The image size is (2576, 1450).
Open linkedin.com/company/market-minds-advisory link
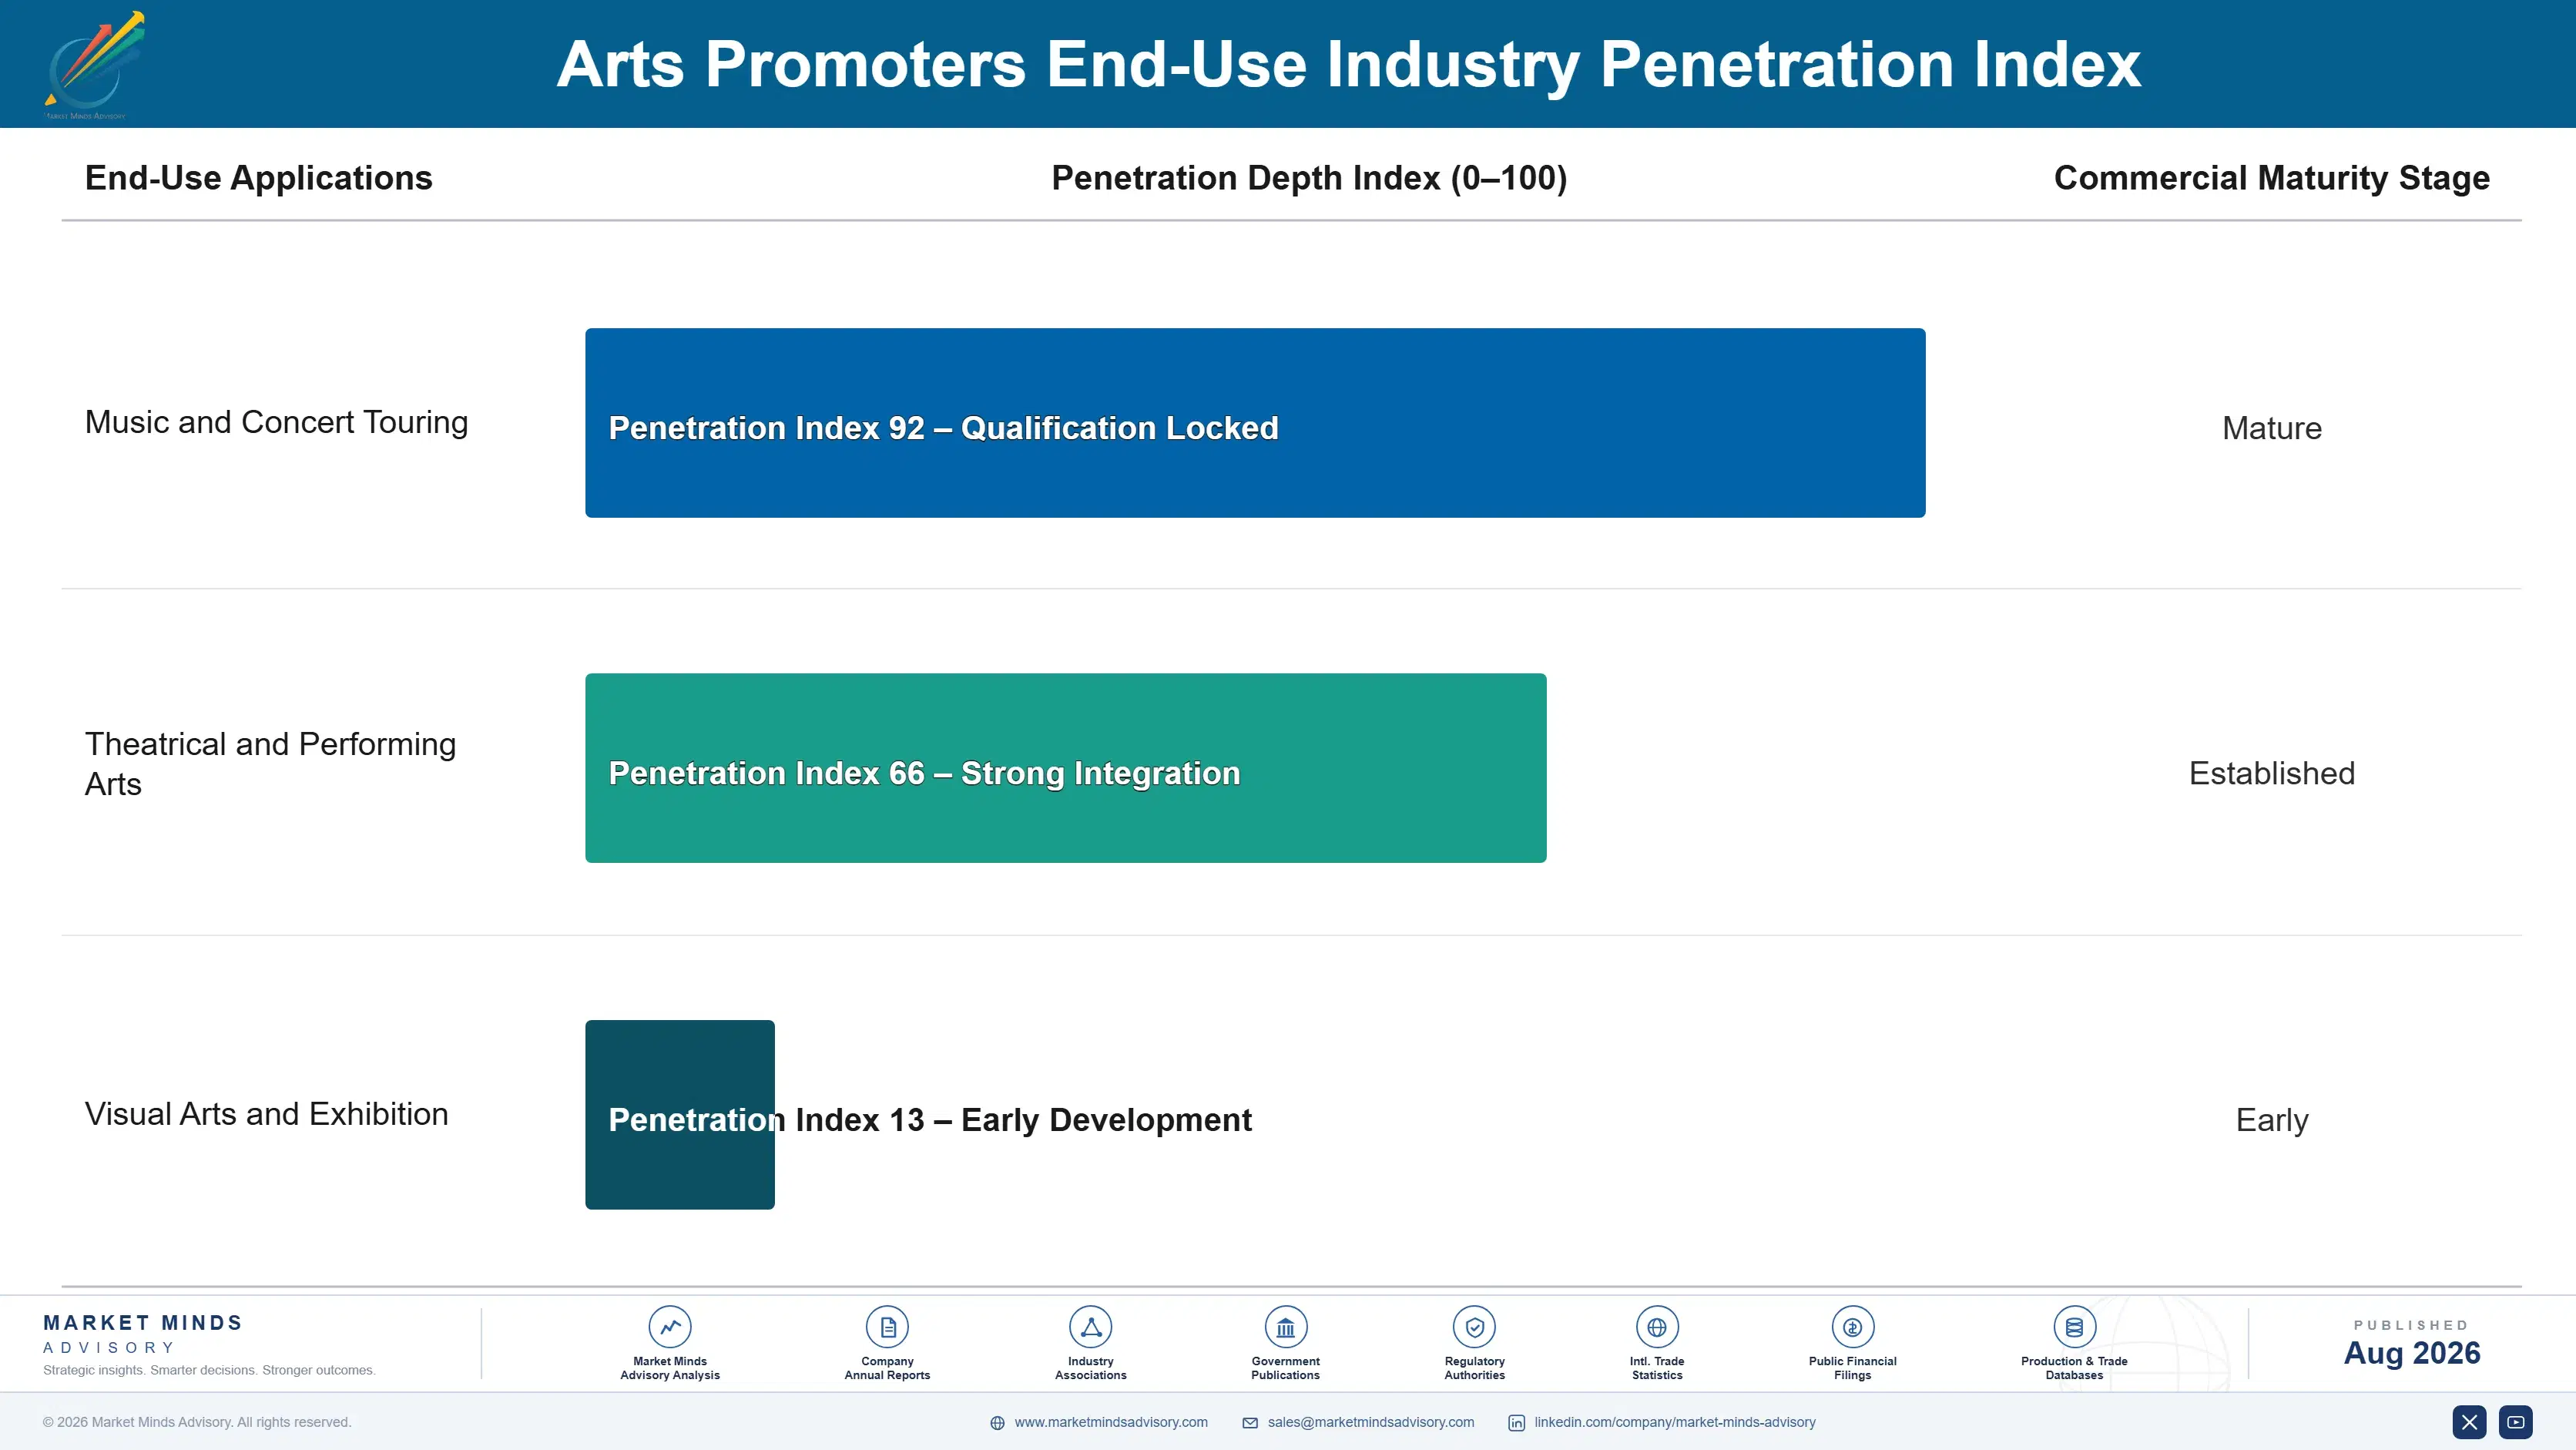(1675, 1422)
